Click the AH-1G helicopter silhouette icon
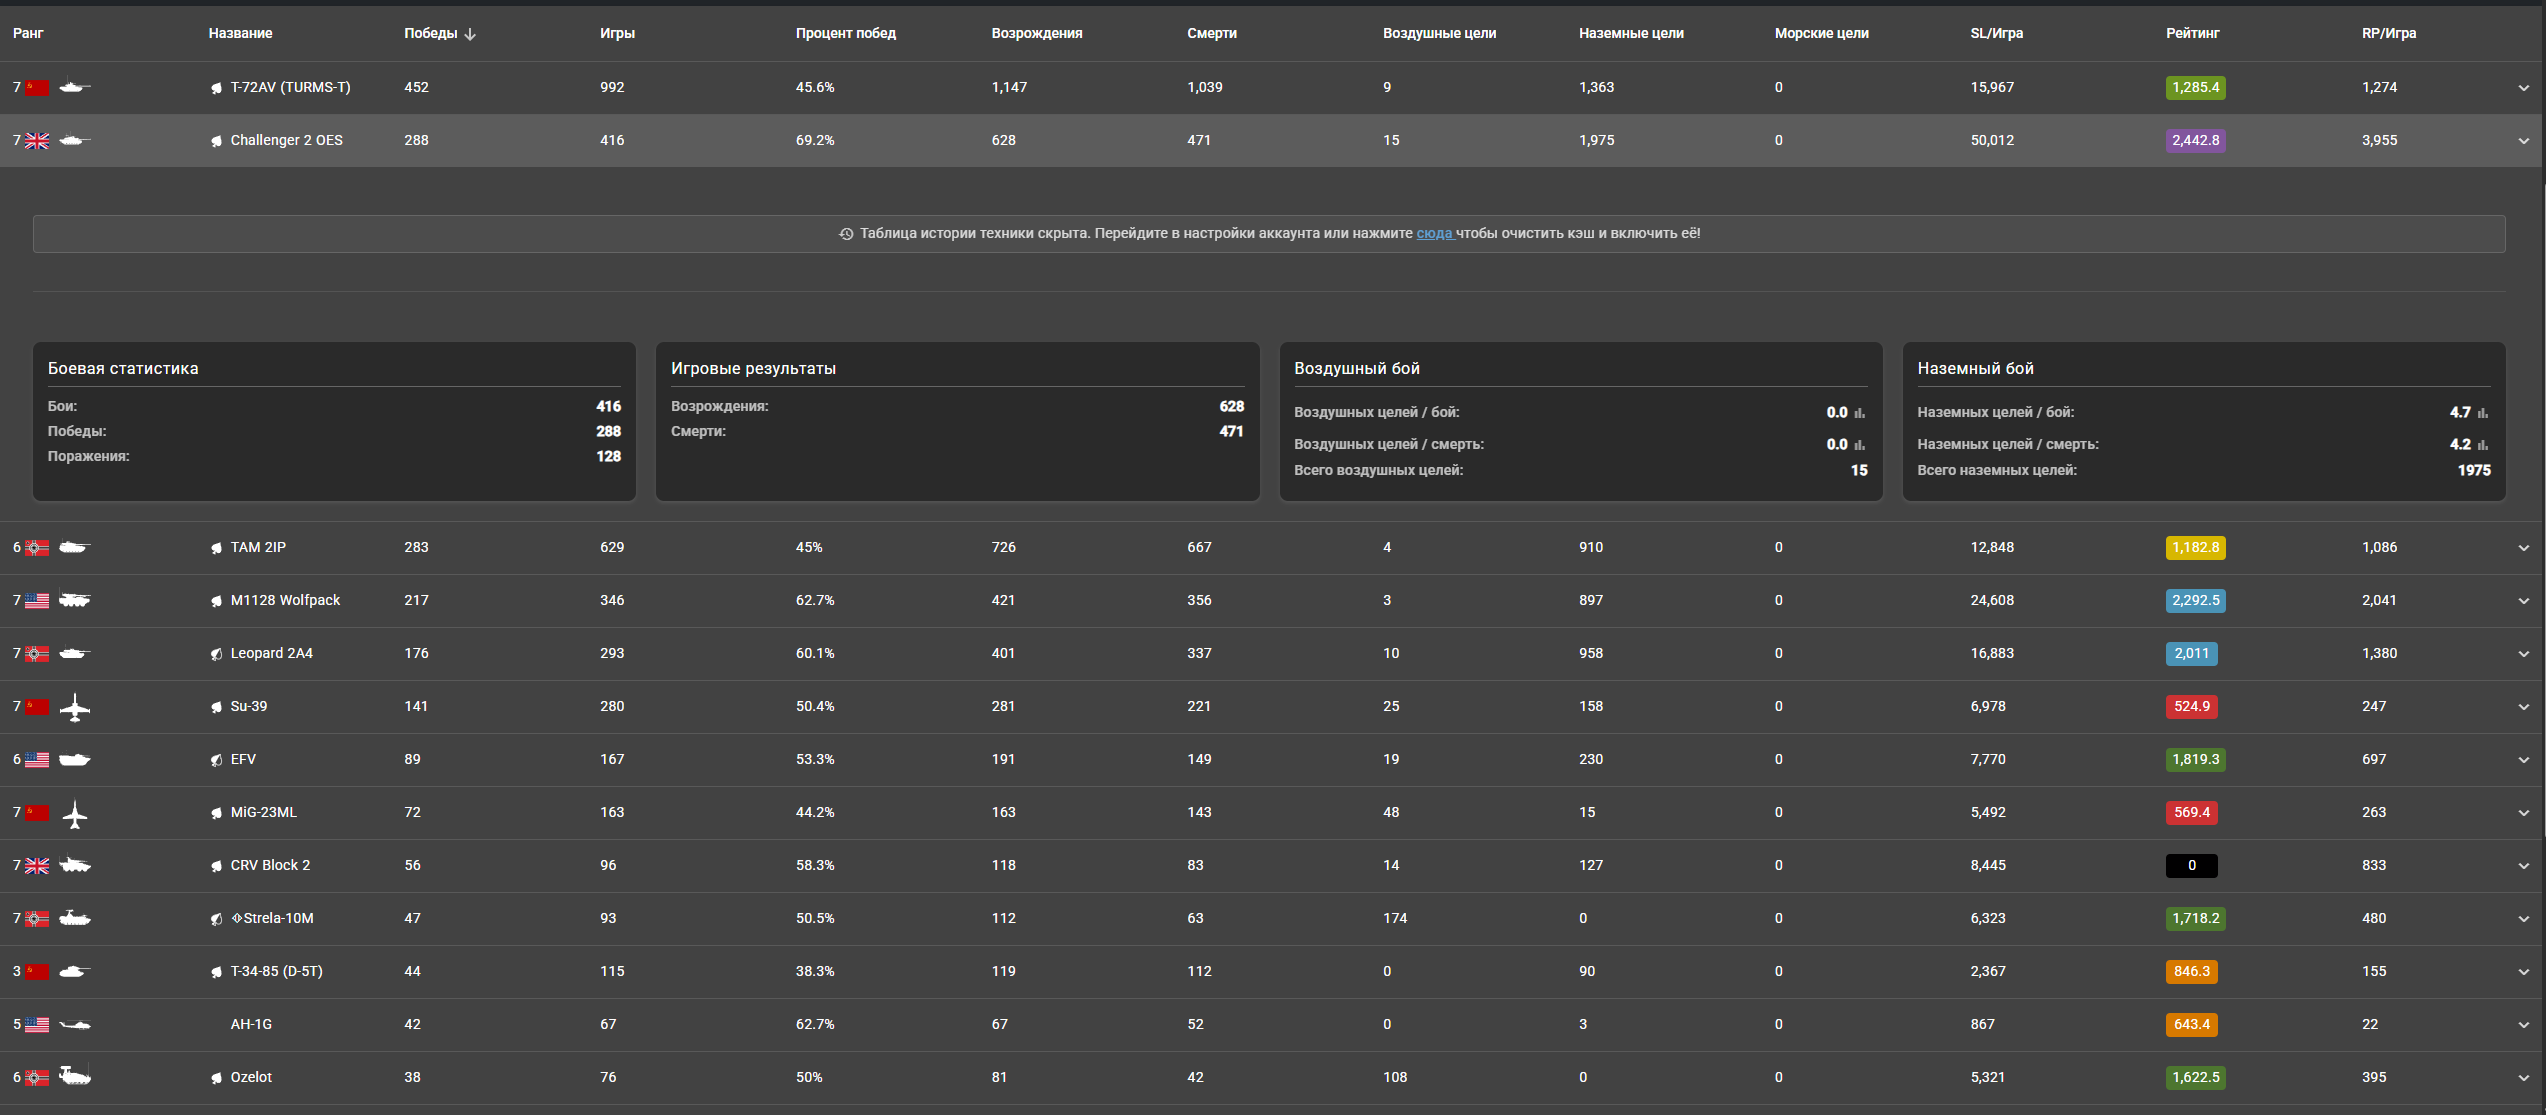2546x1115 pixels. [75, 1025]
